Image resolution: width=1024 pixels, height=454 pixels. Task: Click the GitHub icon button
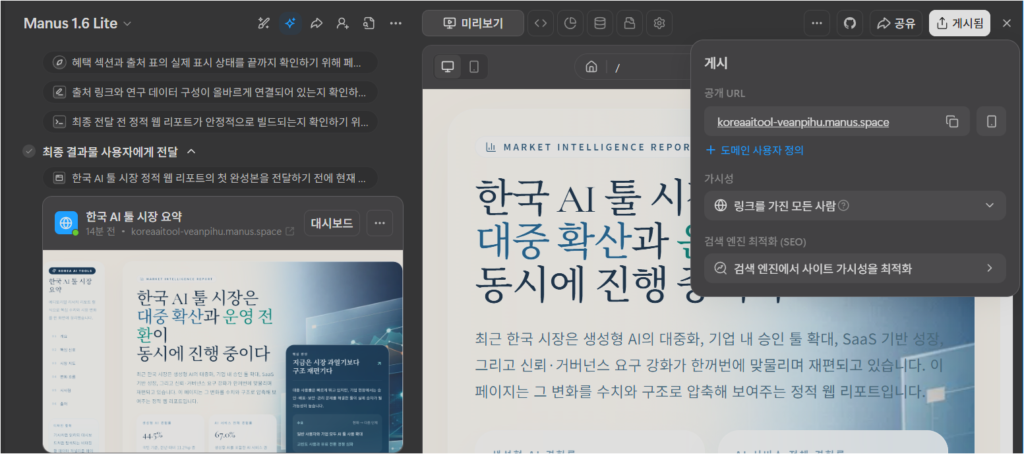tap(850, 24)
